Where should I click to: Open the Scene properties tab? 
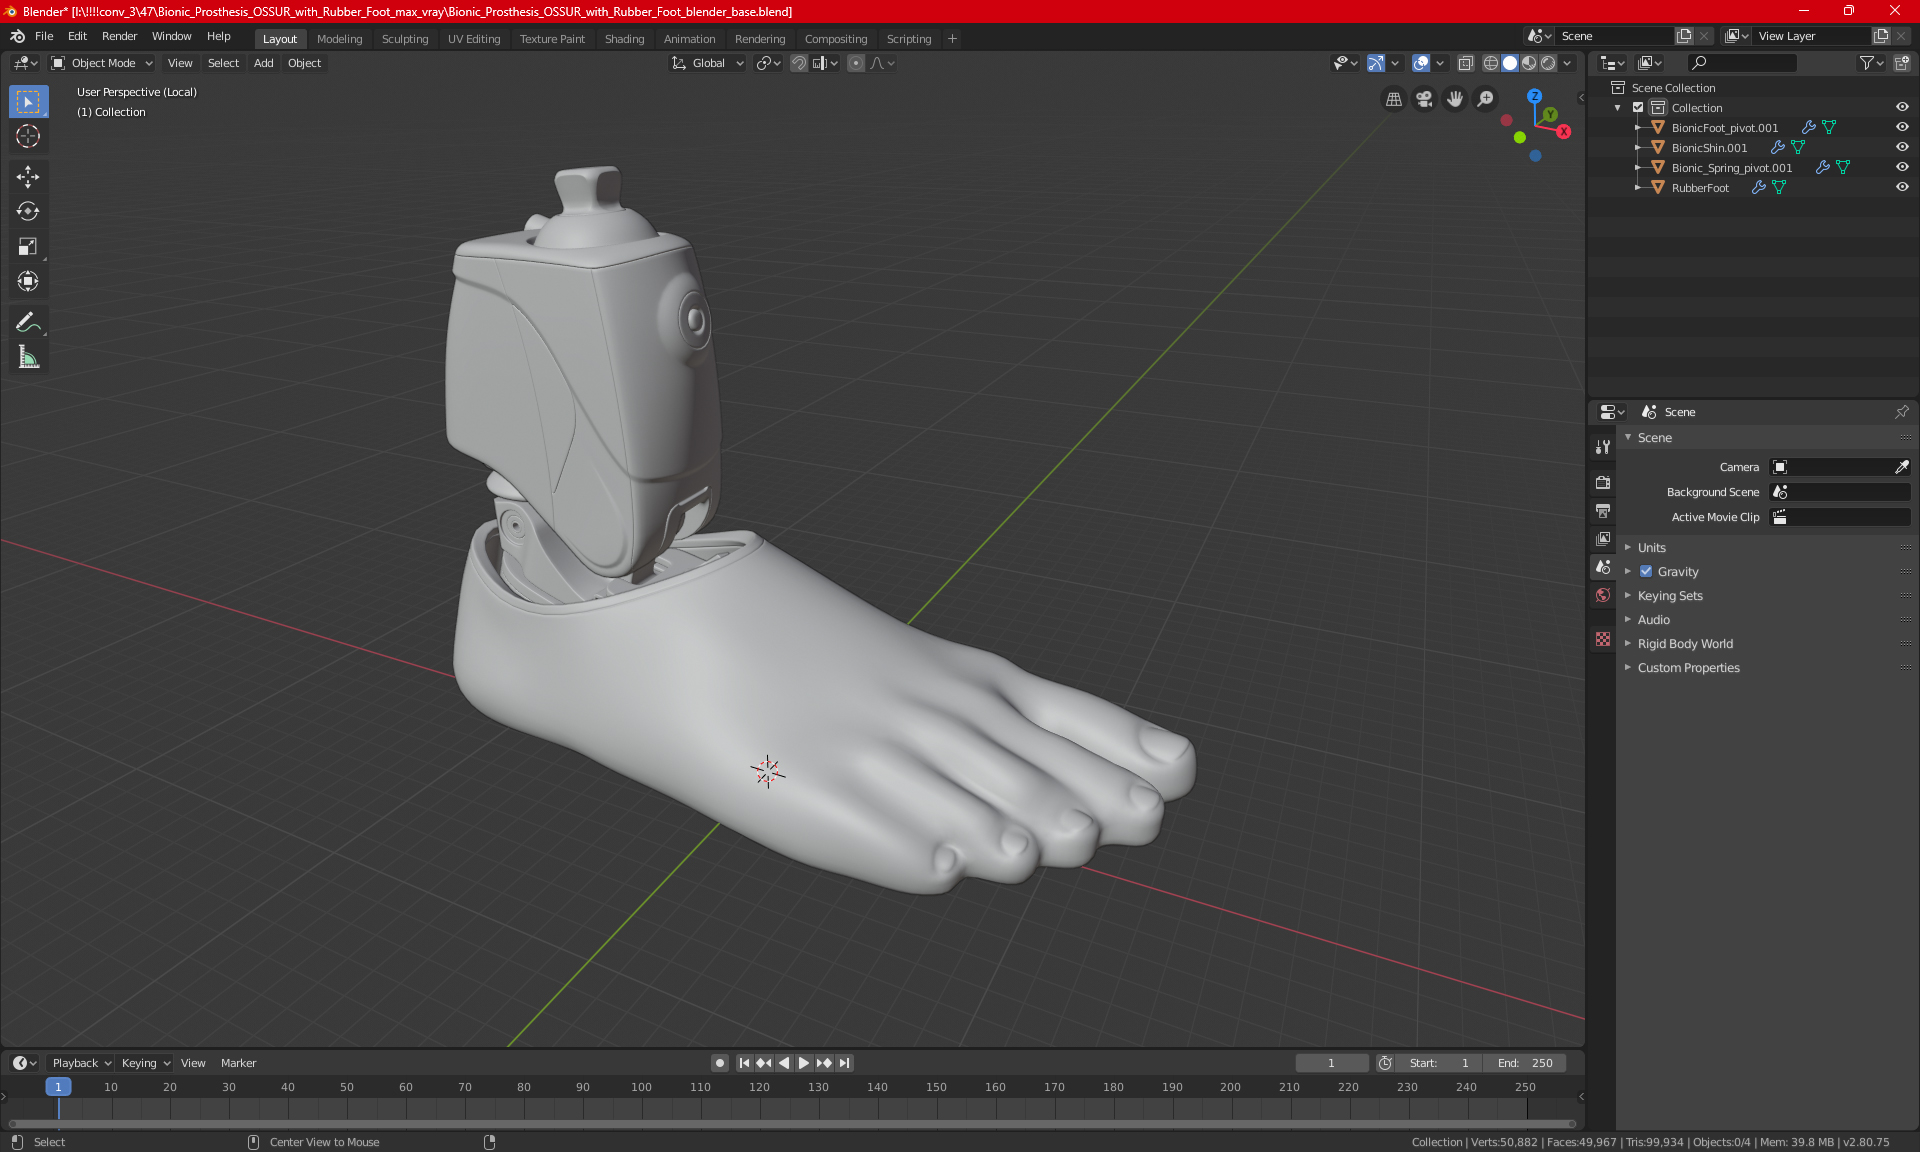pyautogui.click(x=1603, y=566)
